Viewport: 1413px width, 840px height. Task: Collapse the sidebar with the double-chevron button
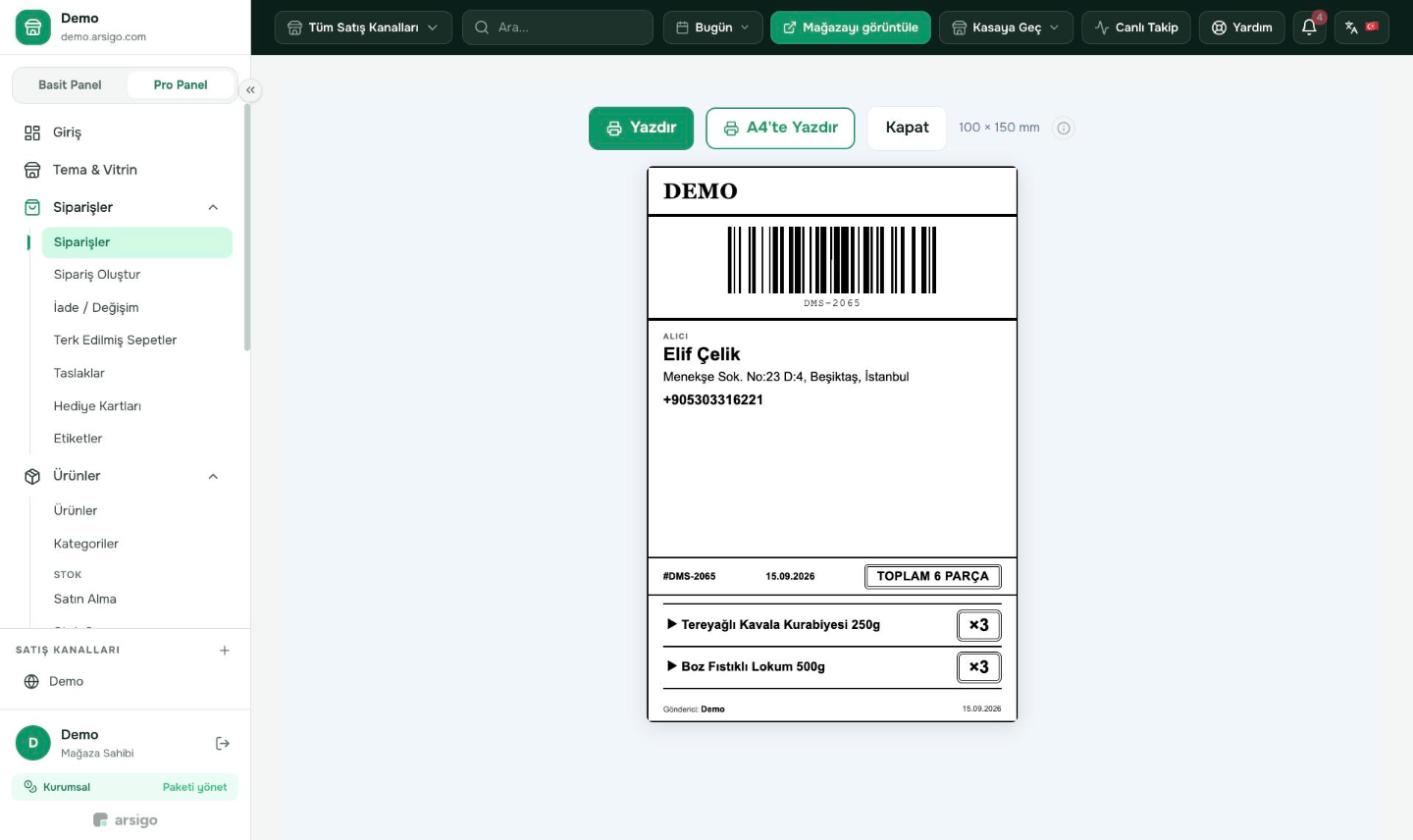pos(250,90)
